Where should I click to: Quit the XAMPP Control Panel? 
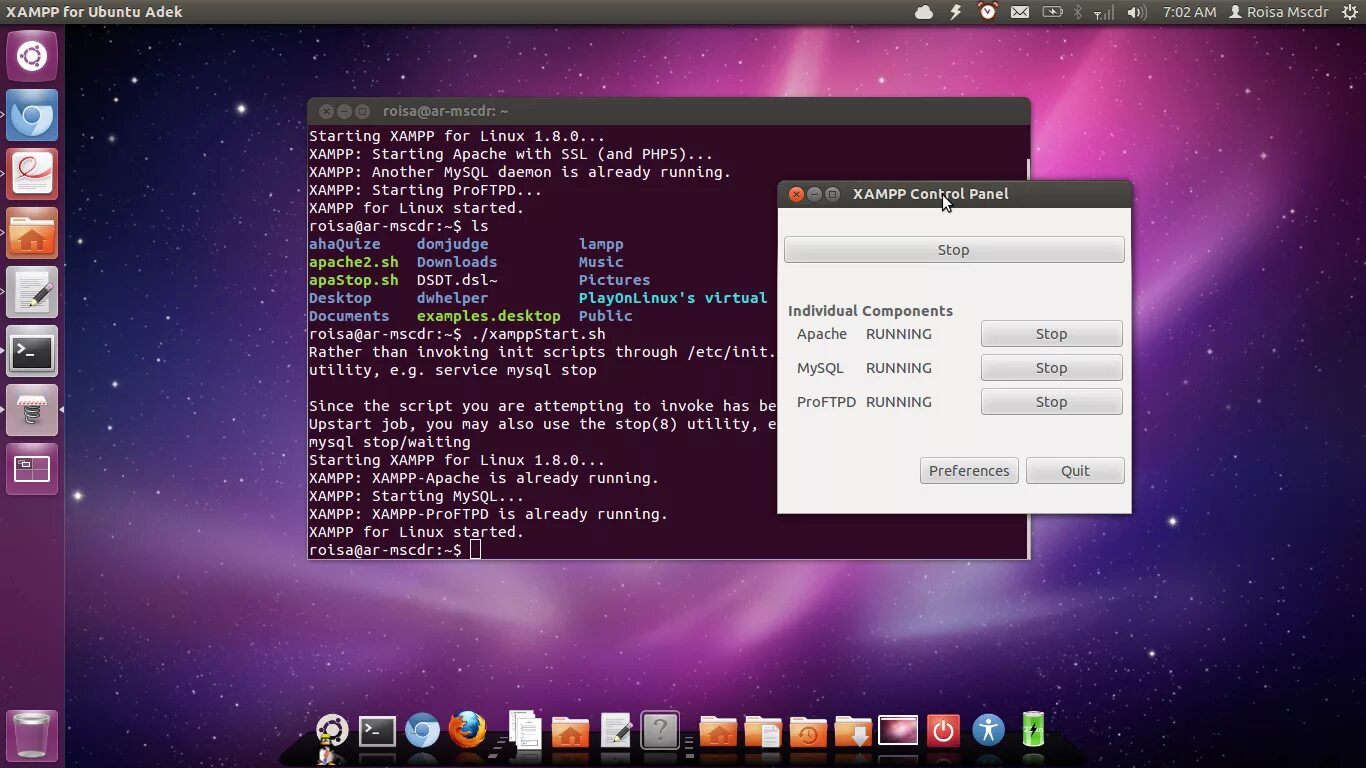click(x=1075, y=471)
